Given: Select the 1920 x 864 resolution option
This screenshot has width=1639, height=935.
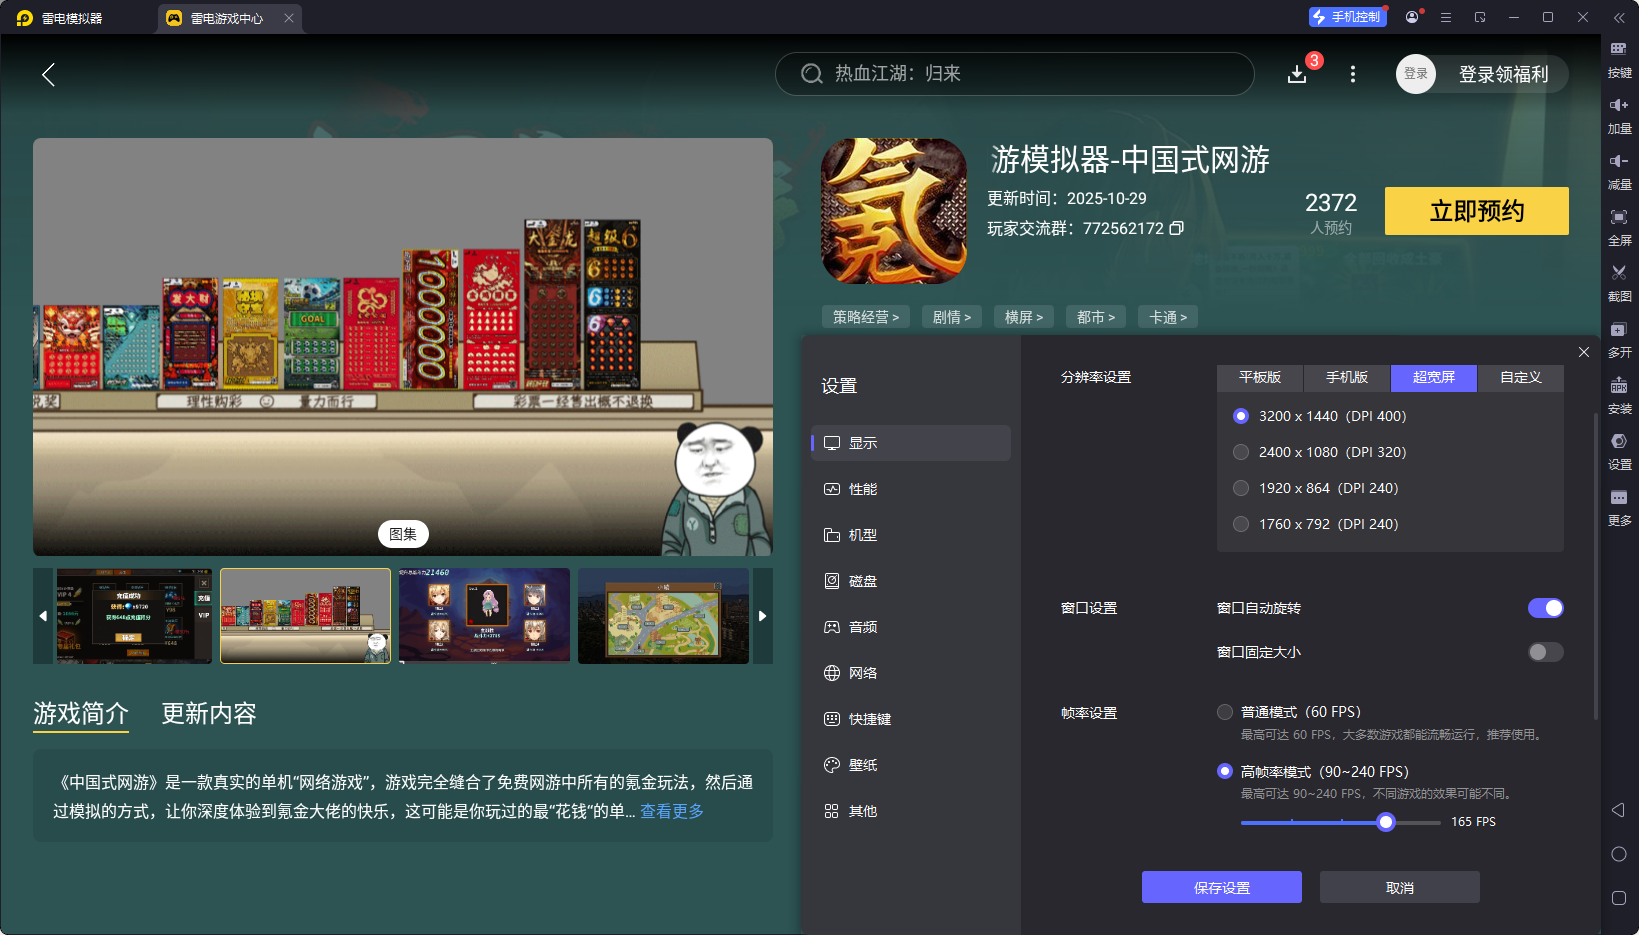Looking at the screenshot, I should click(x=1241, y=488).
